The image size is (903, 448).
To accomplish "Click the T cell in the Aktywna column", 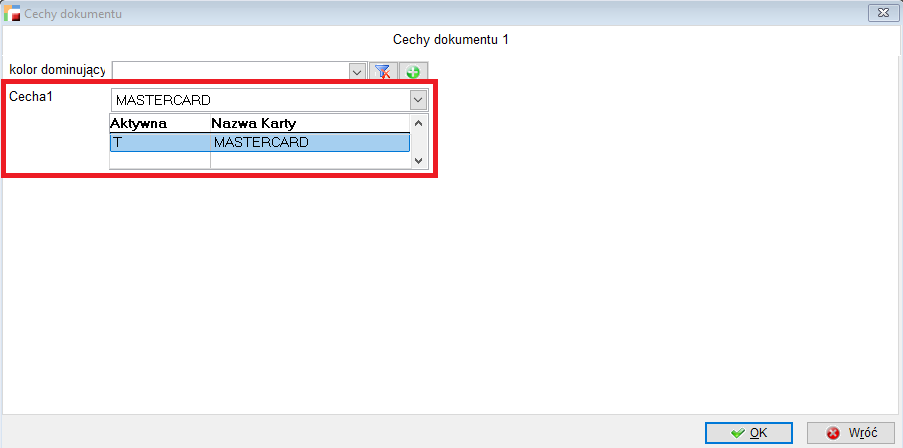I will click(160, 143).
